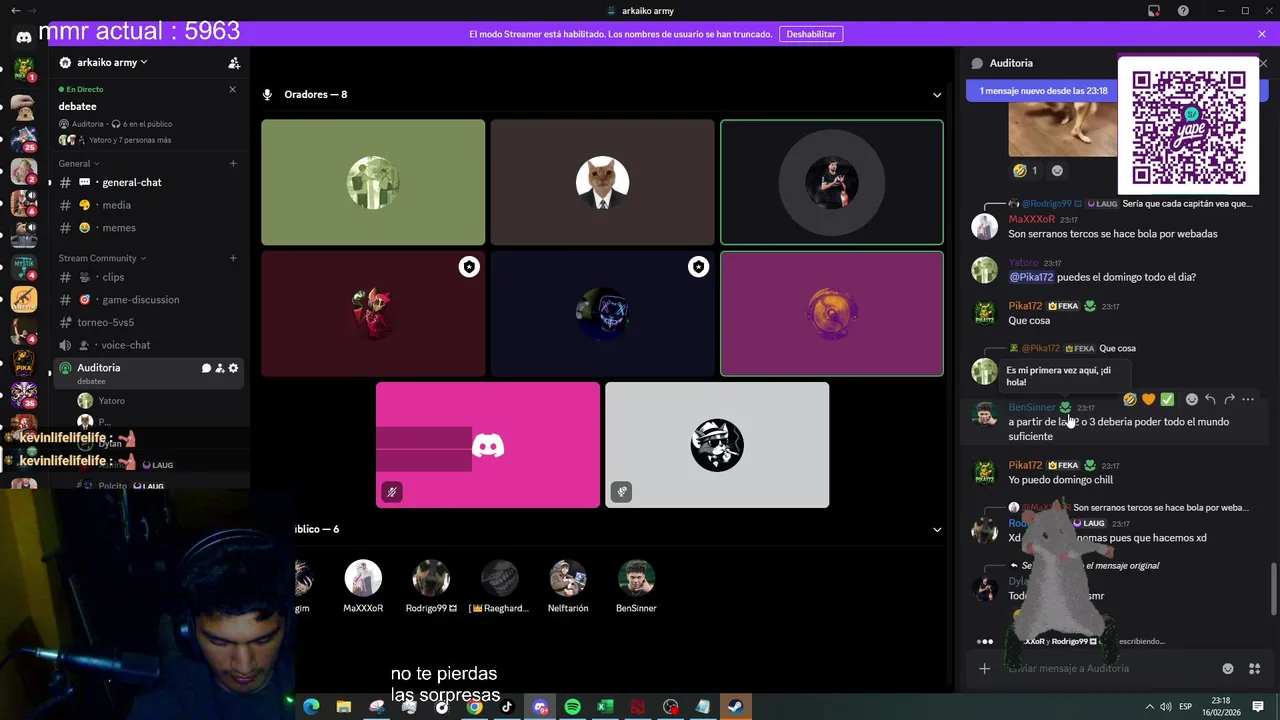Viewport: 1280px width, 720px height.
Task: Open @Pika172 mention in Yatoro message
Action: (x=1031, y=277)
